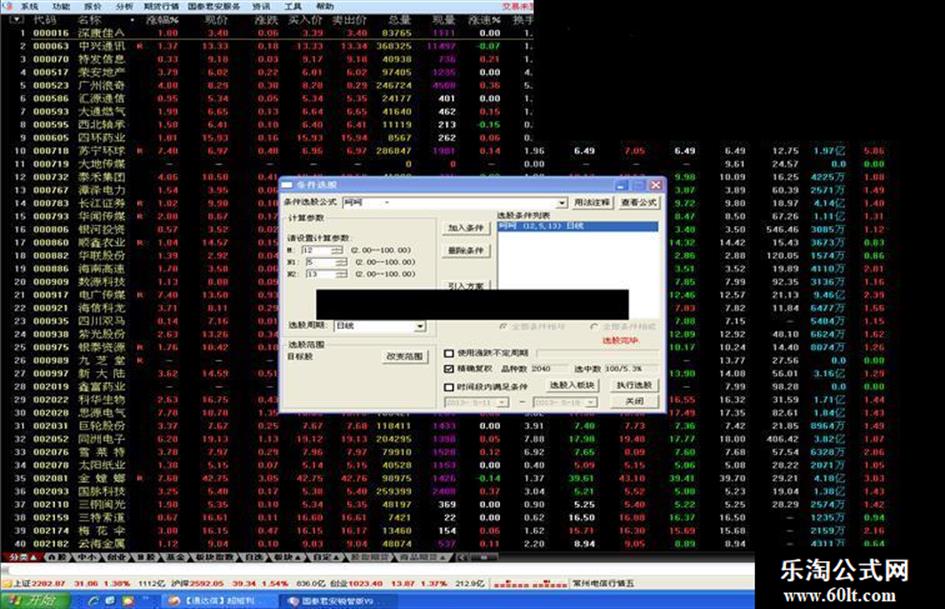Open the Windows 开始 start button

[x=36, y=601]
